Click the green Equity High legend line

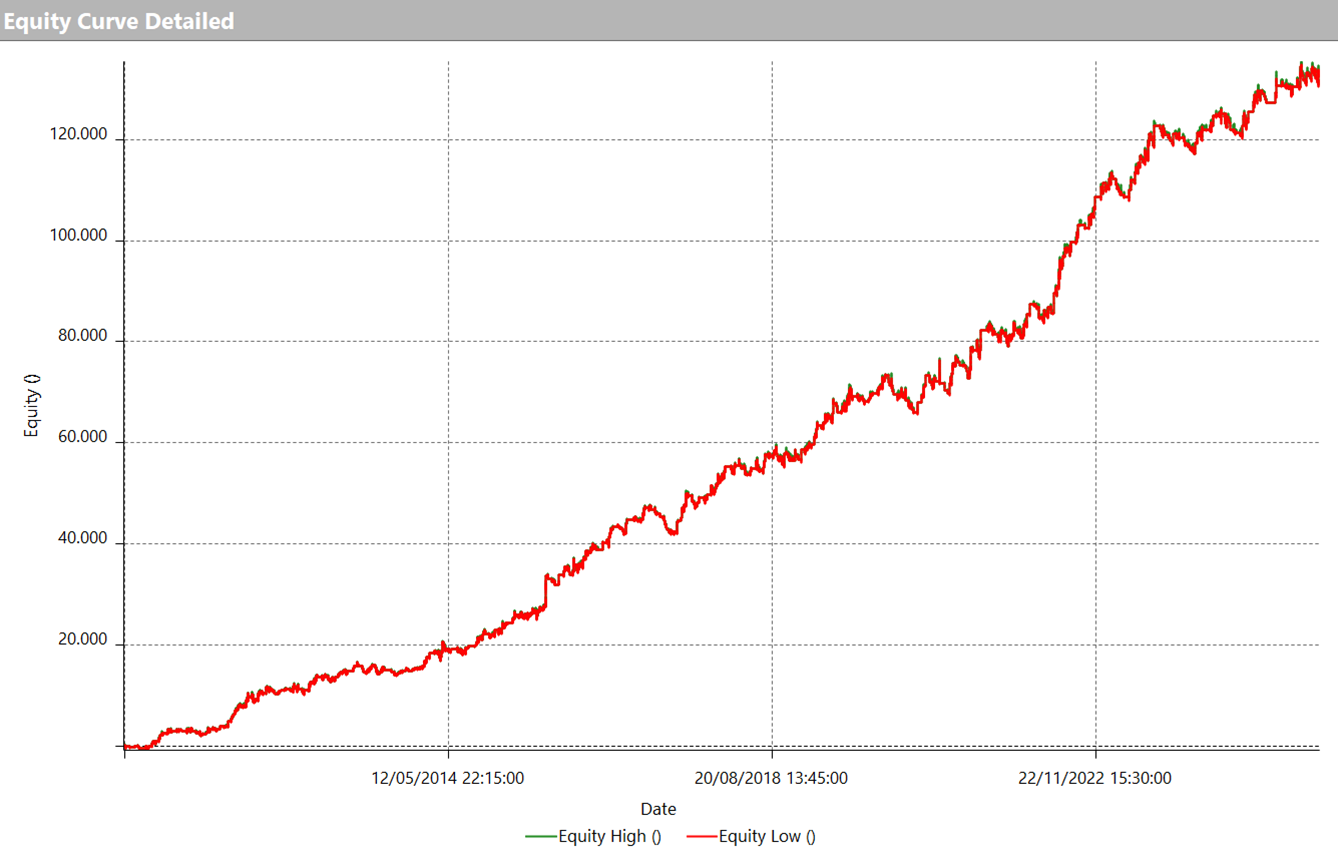click(540, 837)
